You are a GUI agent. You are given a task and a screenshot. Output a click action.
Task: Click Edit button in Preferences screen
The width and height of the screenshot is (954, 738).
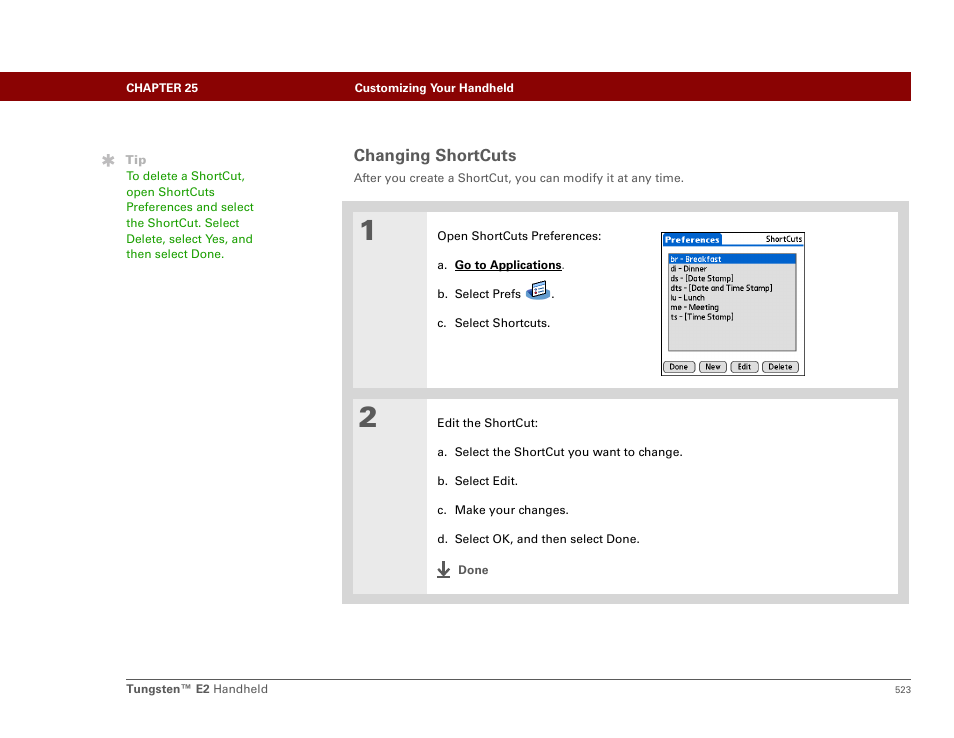(x=744, y=367)
